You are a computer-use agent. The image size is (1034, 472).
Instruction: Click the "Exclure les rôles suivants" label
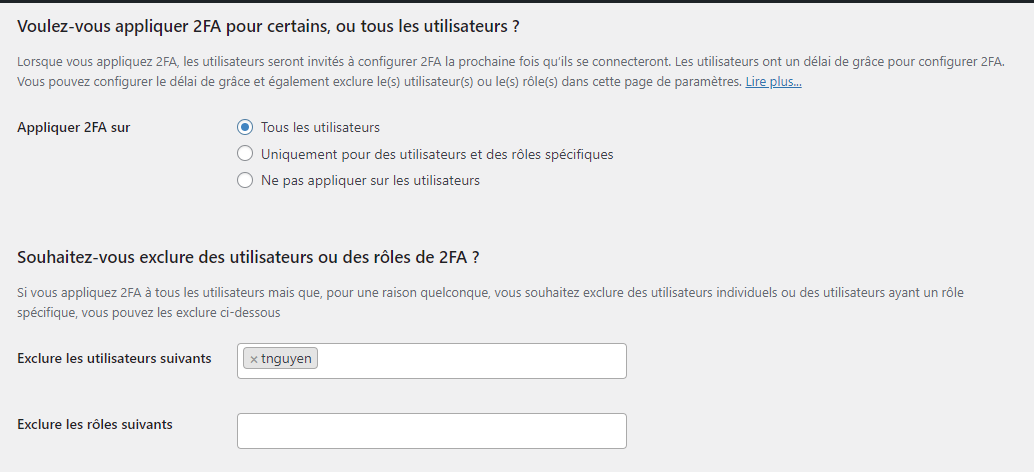point(95,424)
